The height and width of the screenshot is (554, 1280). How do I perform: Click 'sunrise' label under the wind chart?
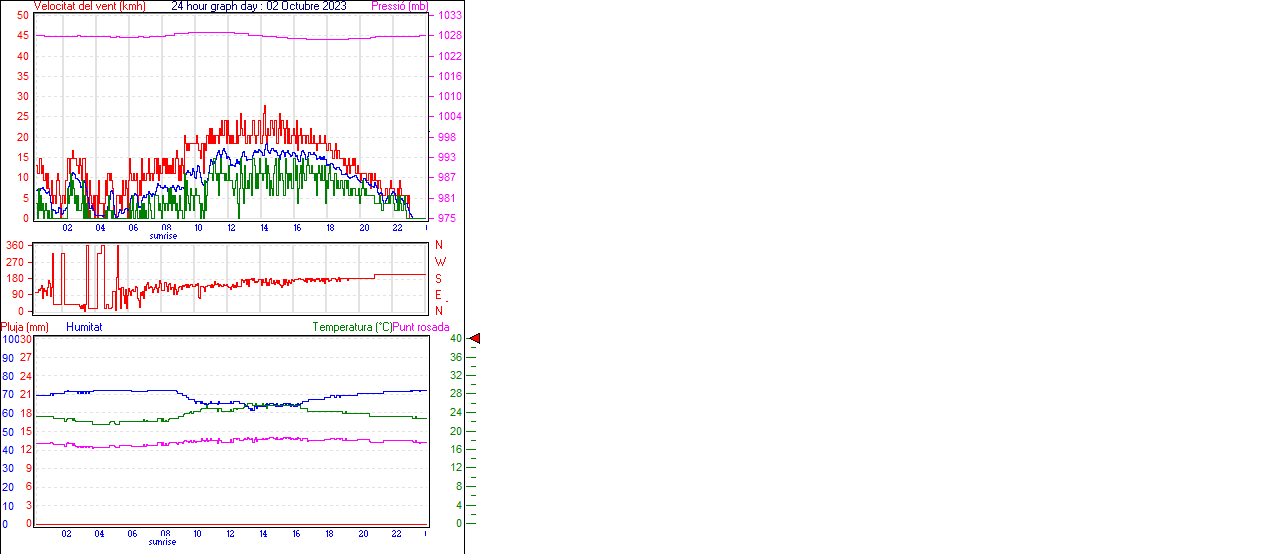(164, 236)
